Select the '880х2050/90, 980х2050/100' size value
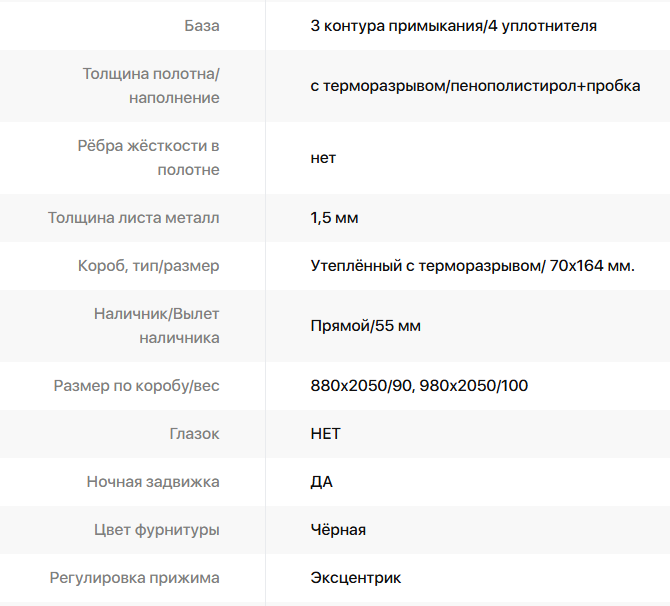This screenshot has width=670, height=606. click(419, 386)
